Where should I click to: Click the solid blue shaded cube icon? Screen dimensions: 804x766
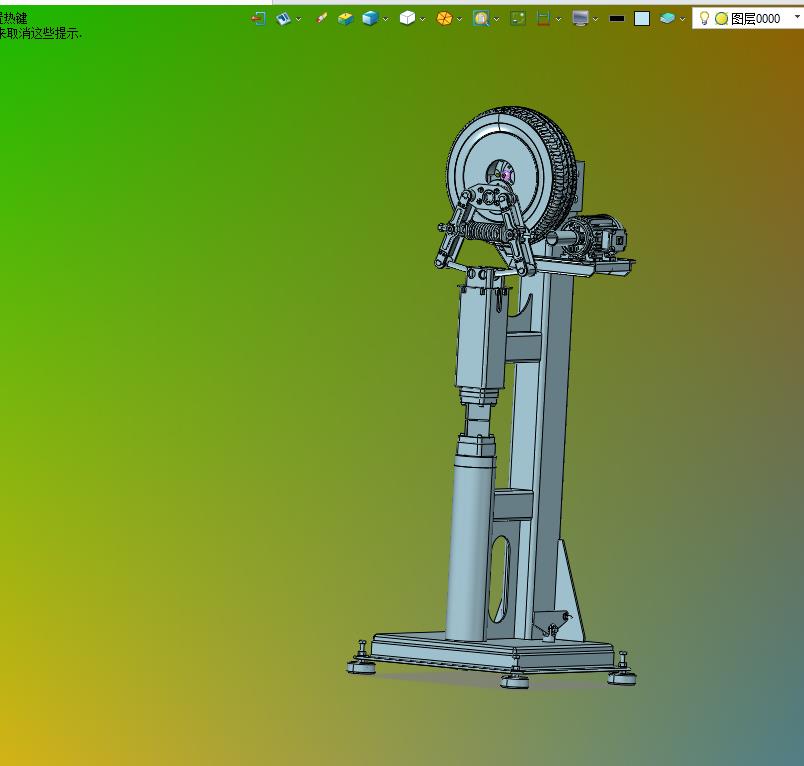click(370, 18)
